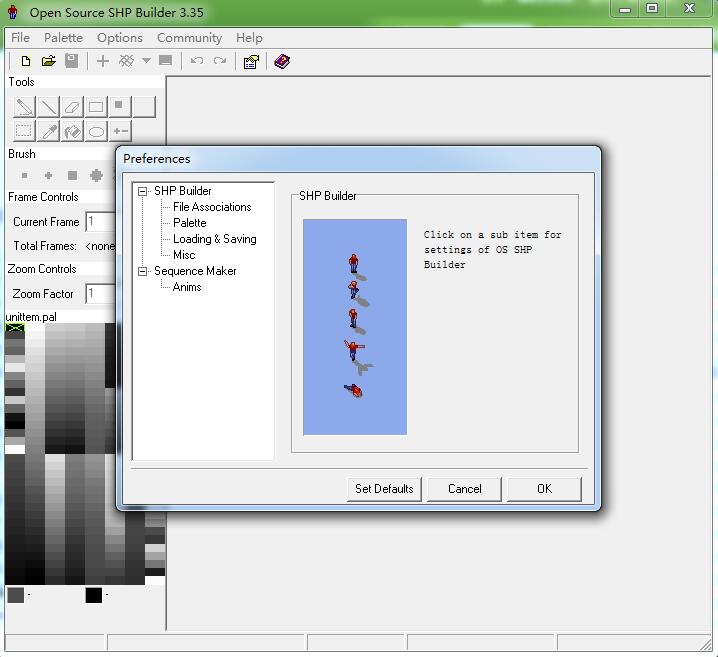This screenshot has height=657, width=718.
Task: Open the File menu
Action: coord(20,38)
